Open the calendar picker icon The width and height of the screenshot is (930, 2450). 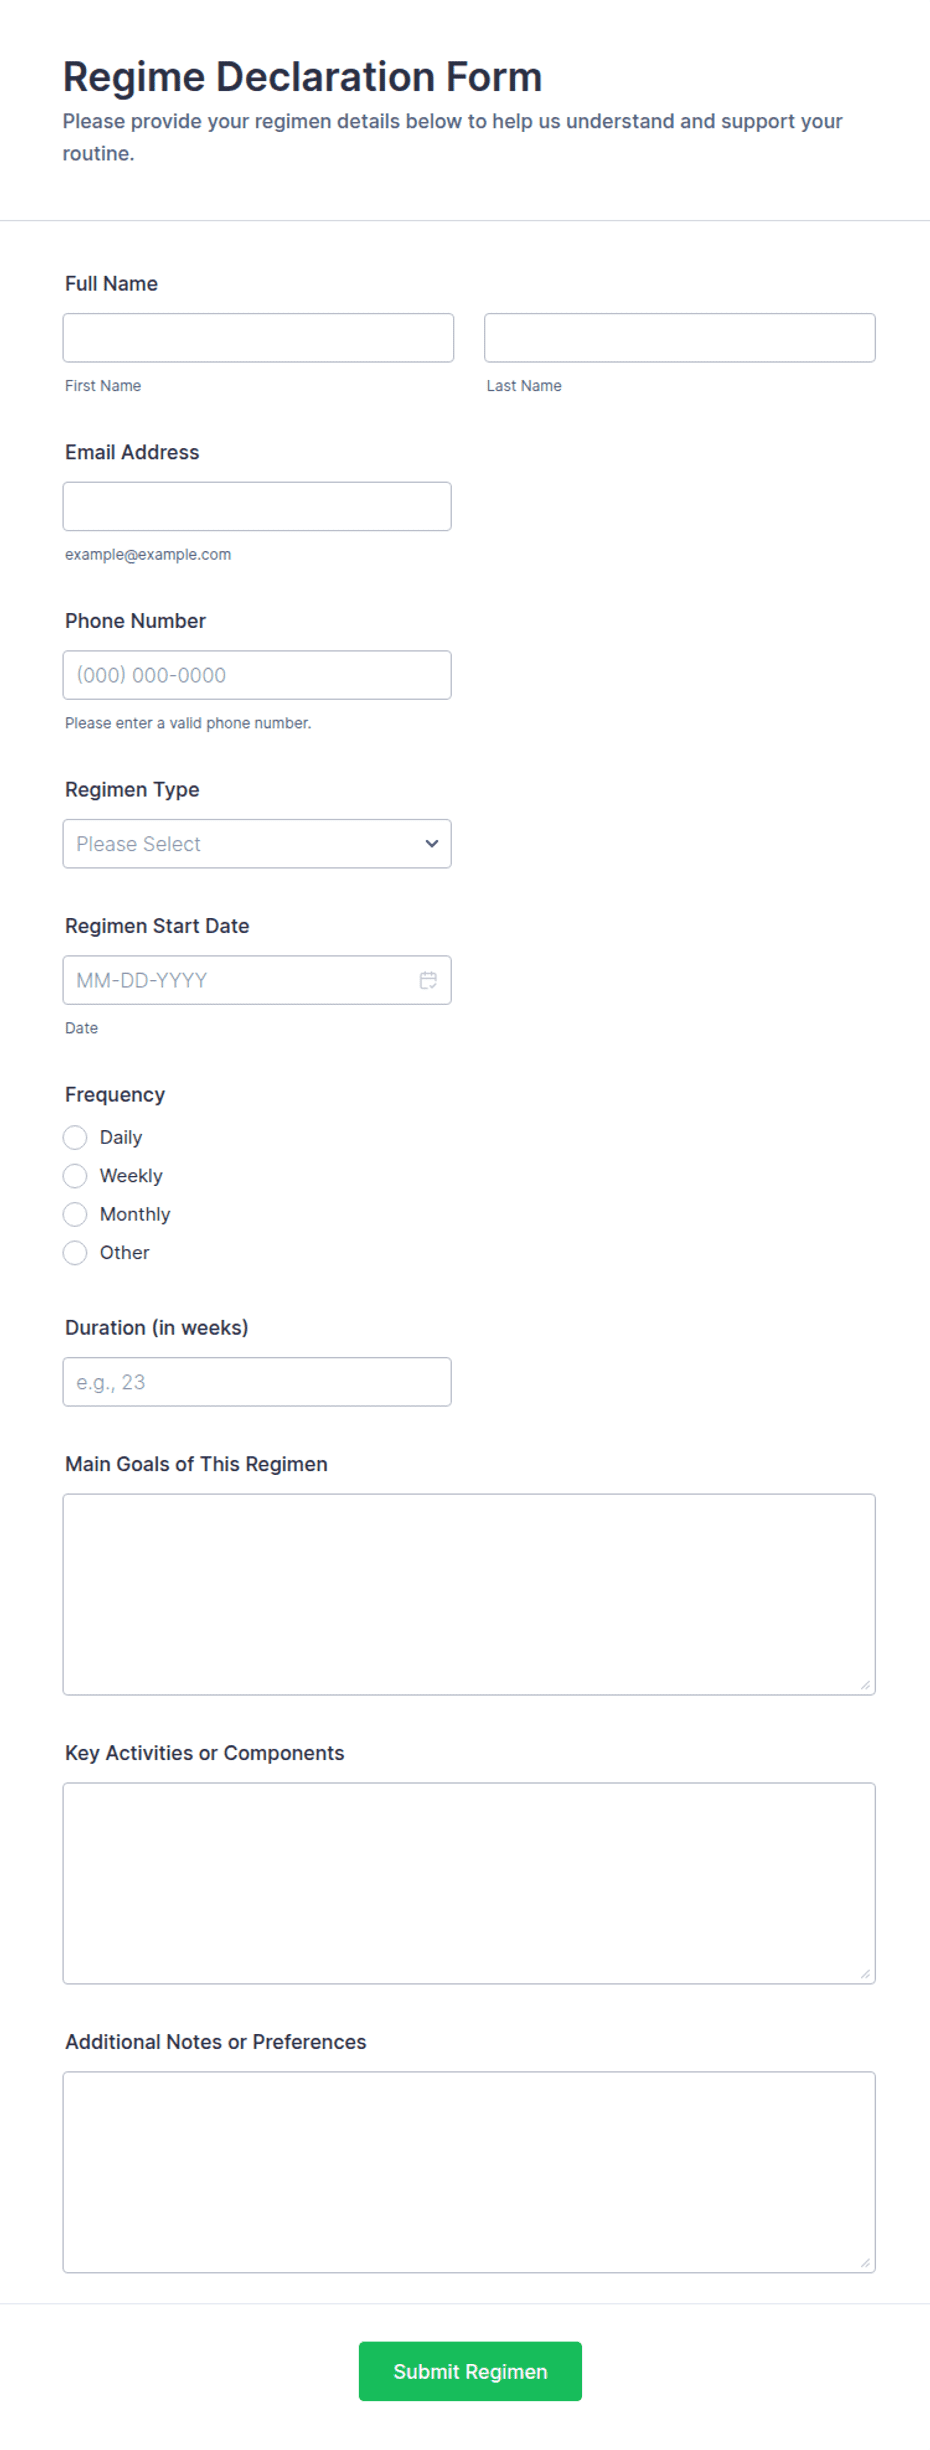coord(428,980)
